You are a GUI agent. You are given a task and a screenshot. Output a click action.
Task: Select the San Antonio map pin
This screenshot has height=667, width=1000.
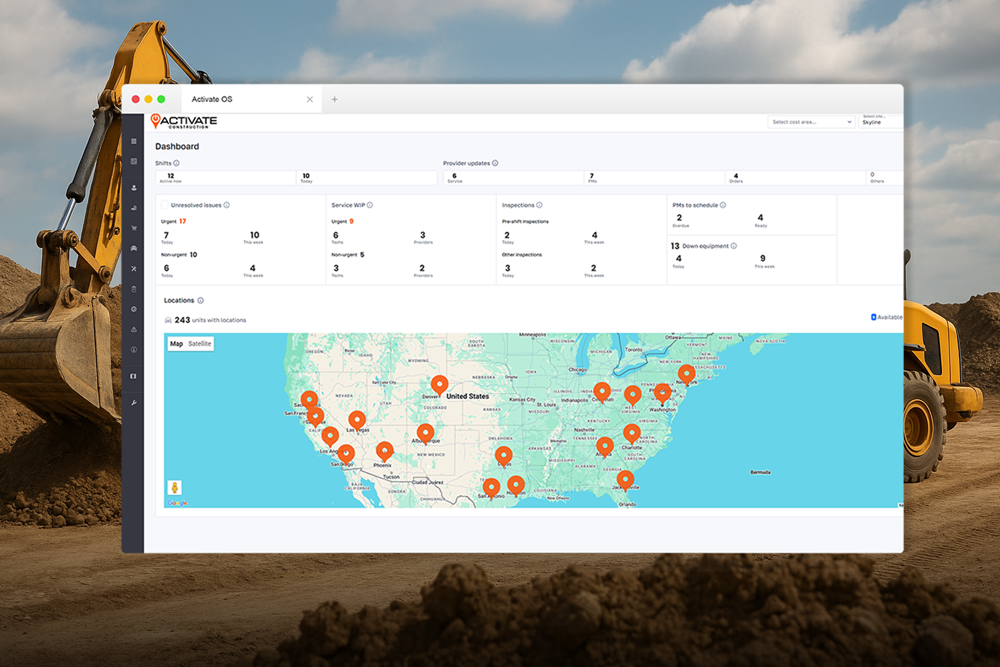(x=491, y=488)
